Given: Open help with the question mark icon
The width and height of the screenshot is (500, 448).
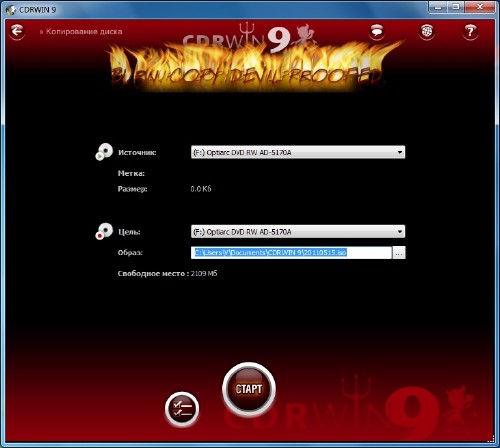Looking at the screenshot, I should click(470, 32).
